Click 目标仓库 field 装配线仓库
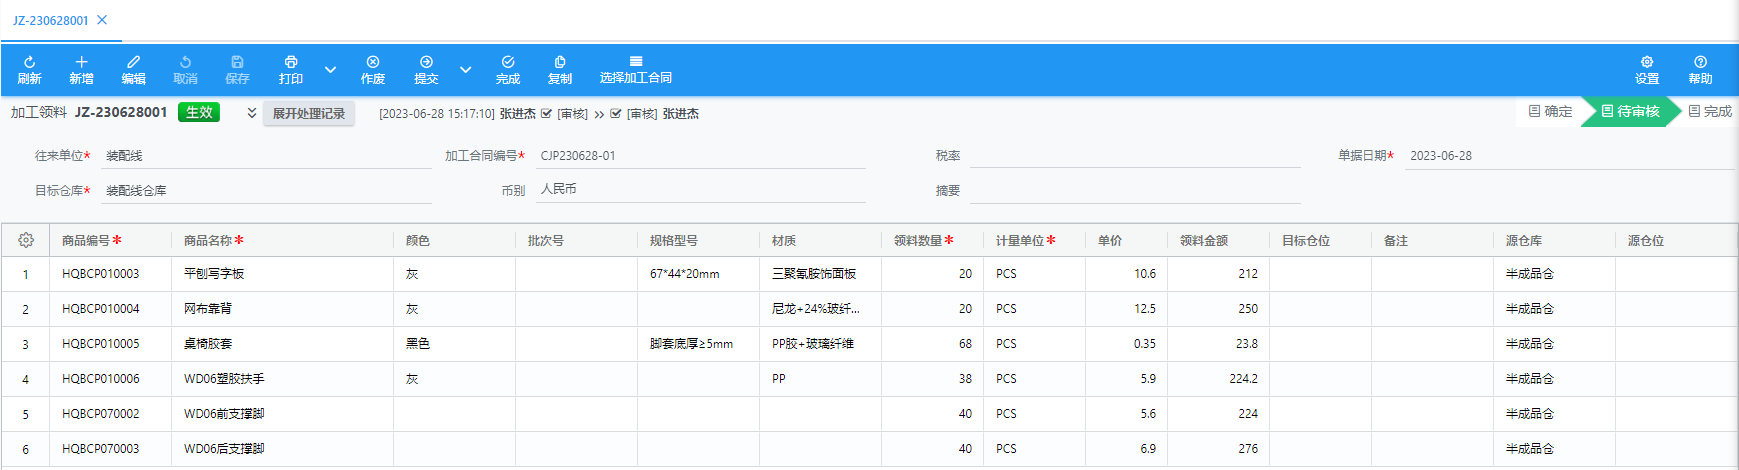Screen dimensions: 1739x470 [x=266, y=190]
